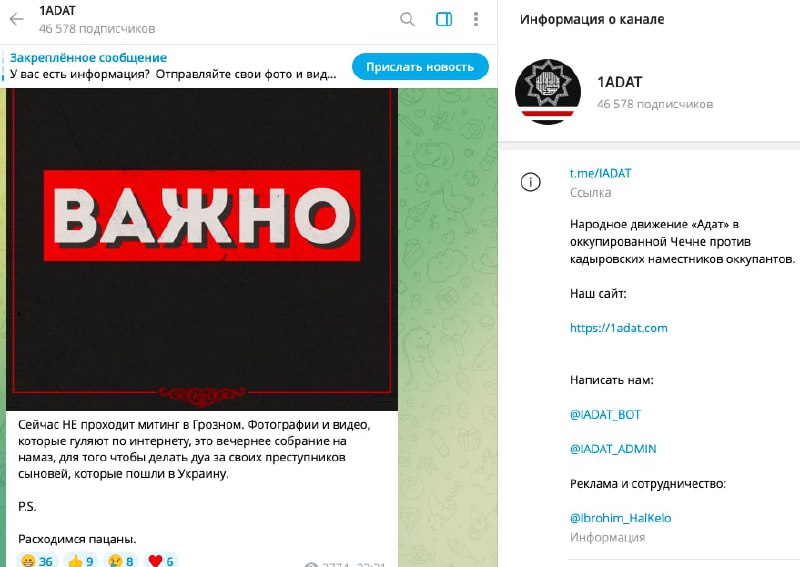Open the ВАЖНО post image
This screenshot has height=567, width=800.
point(202,249)
